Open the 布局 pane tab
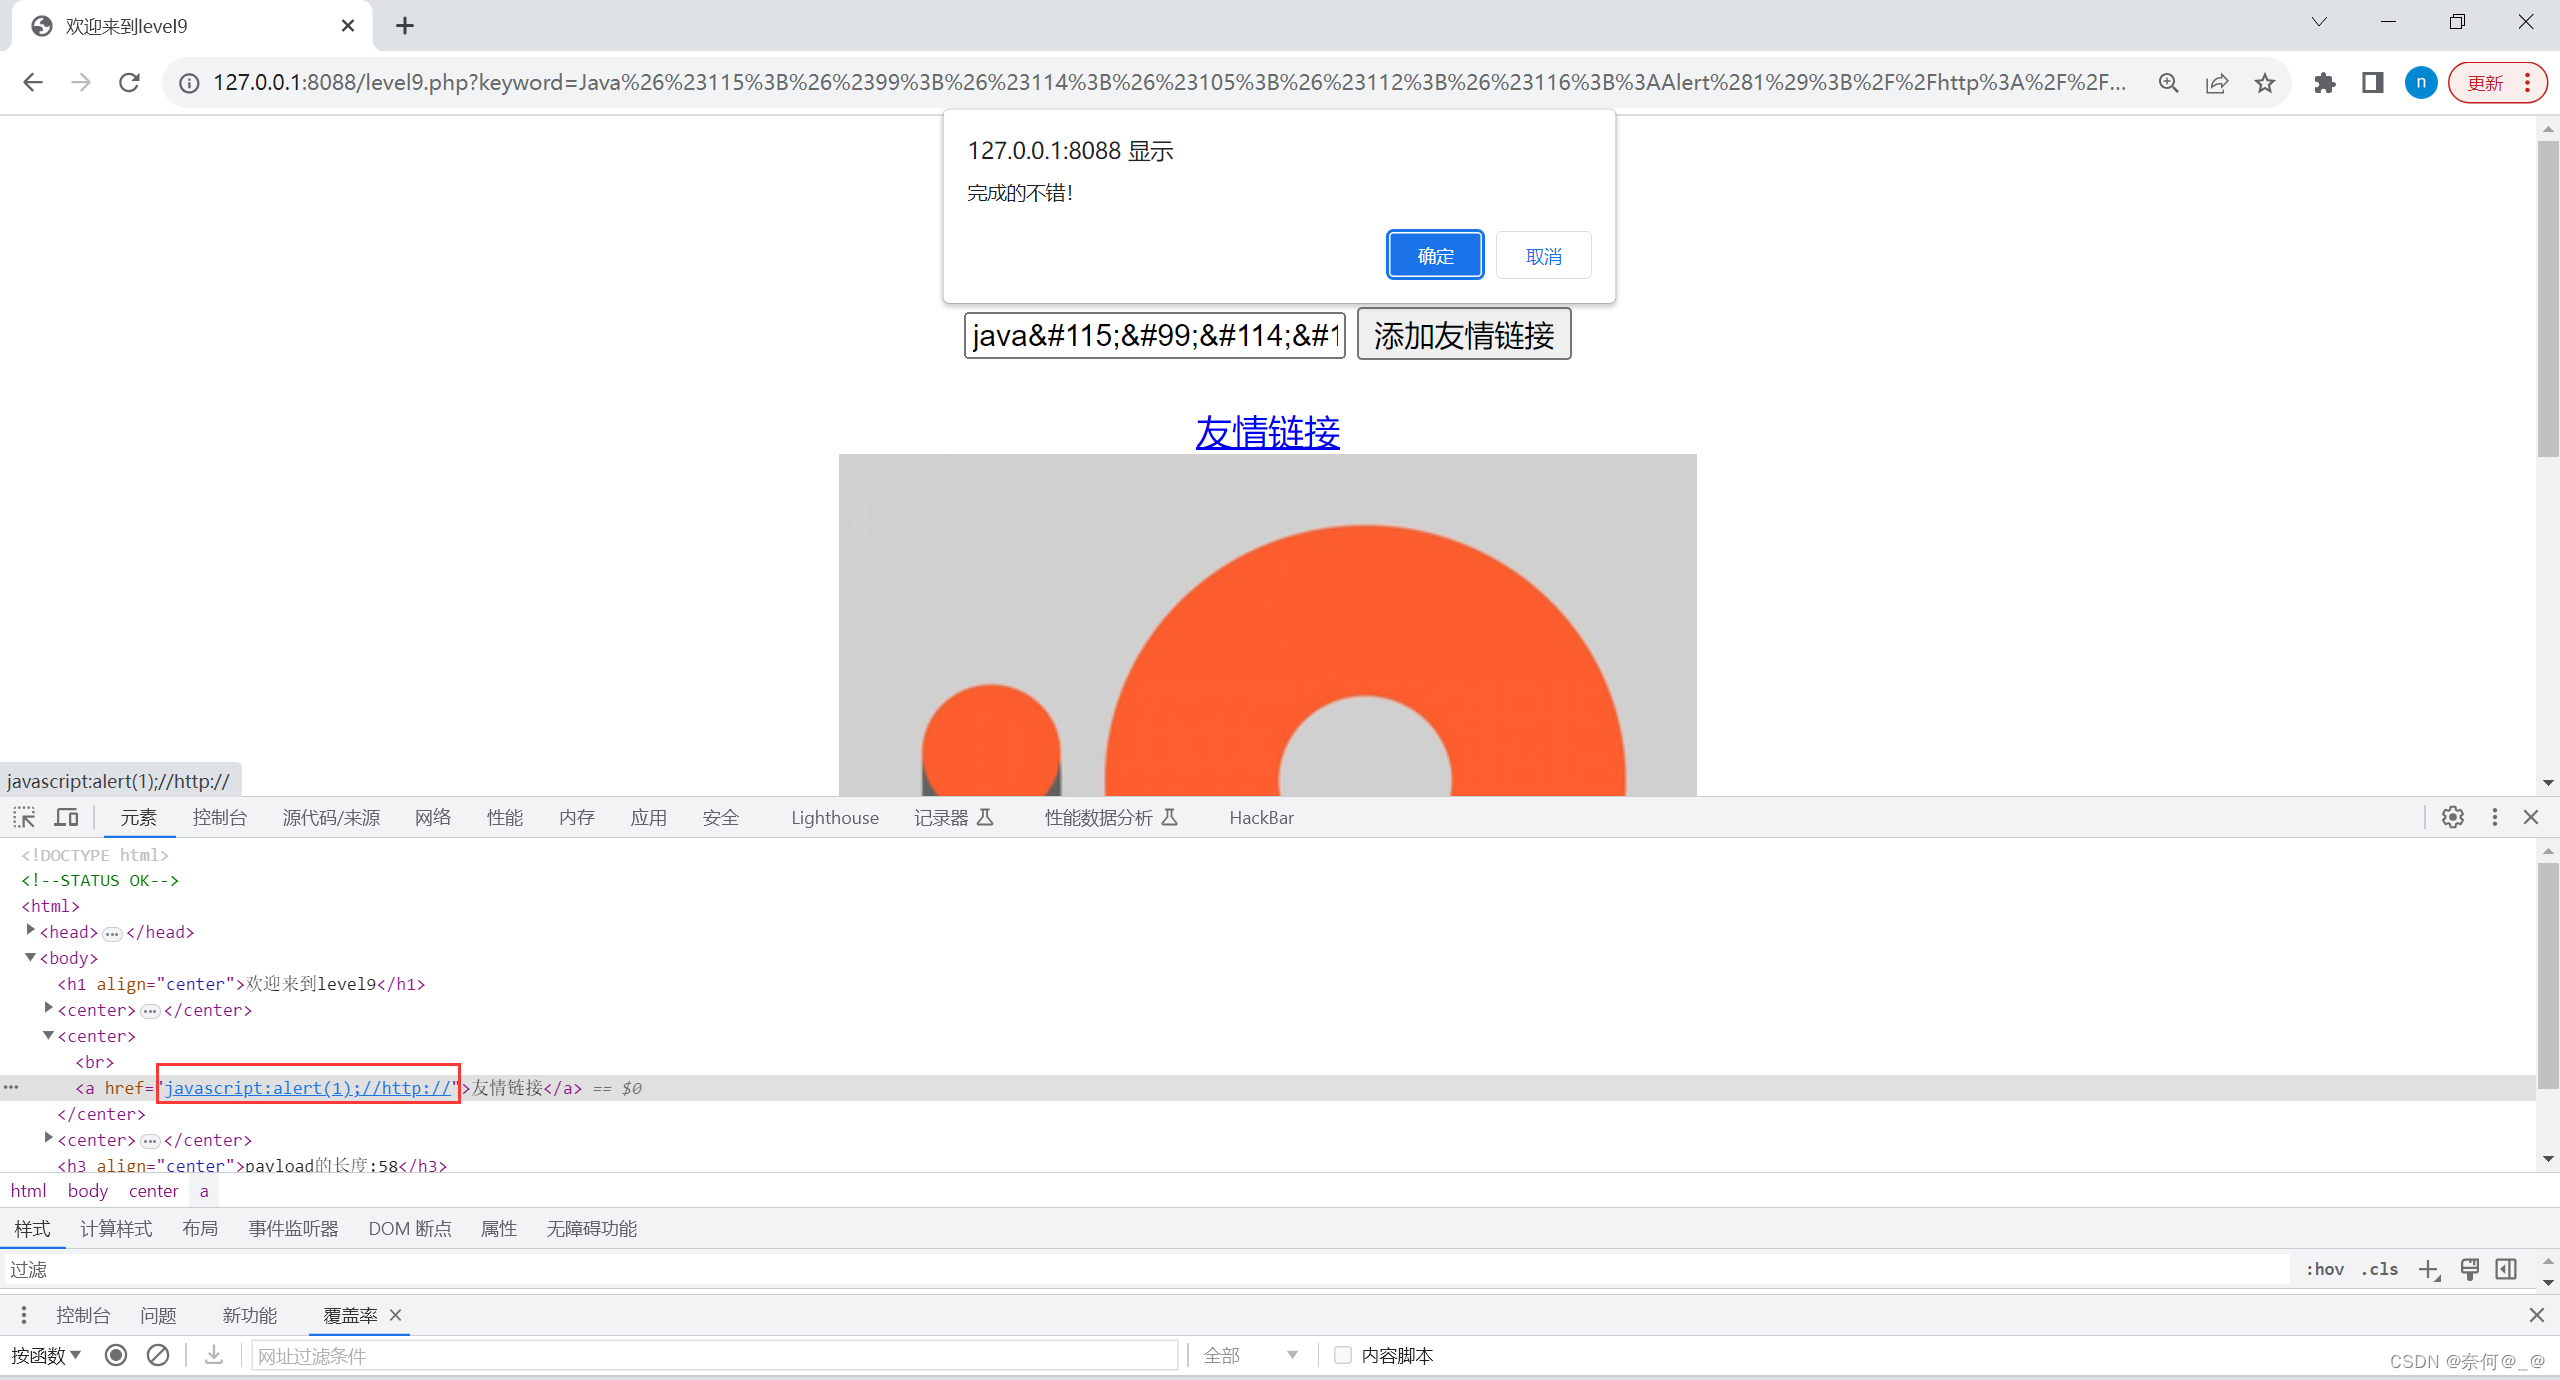Viewport: 2560px width, 1380px height. coord(200,1229)
